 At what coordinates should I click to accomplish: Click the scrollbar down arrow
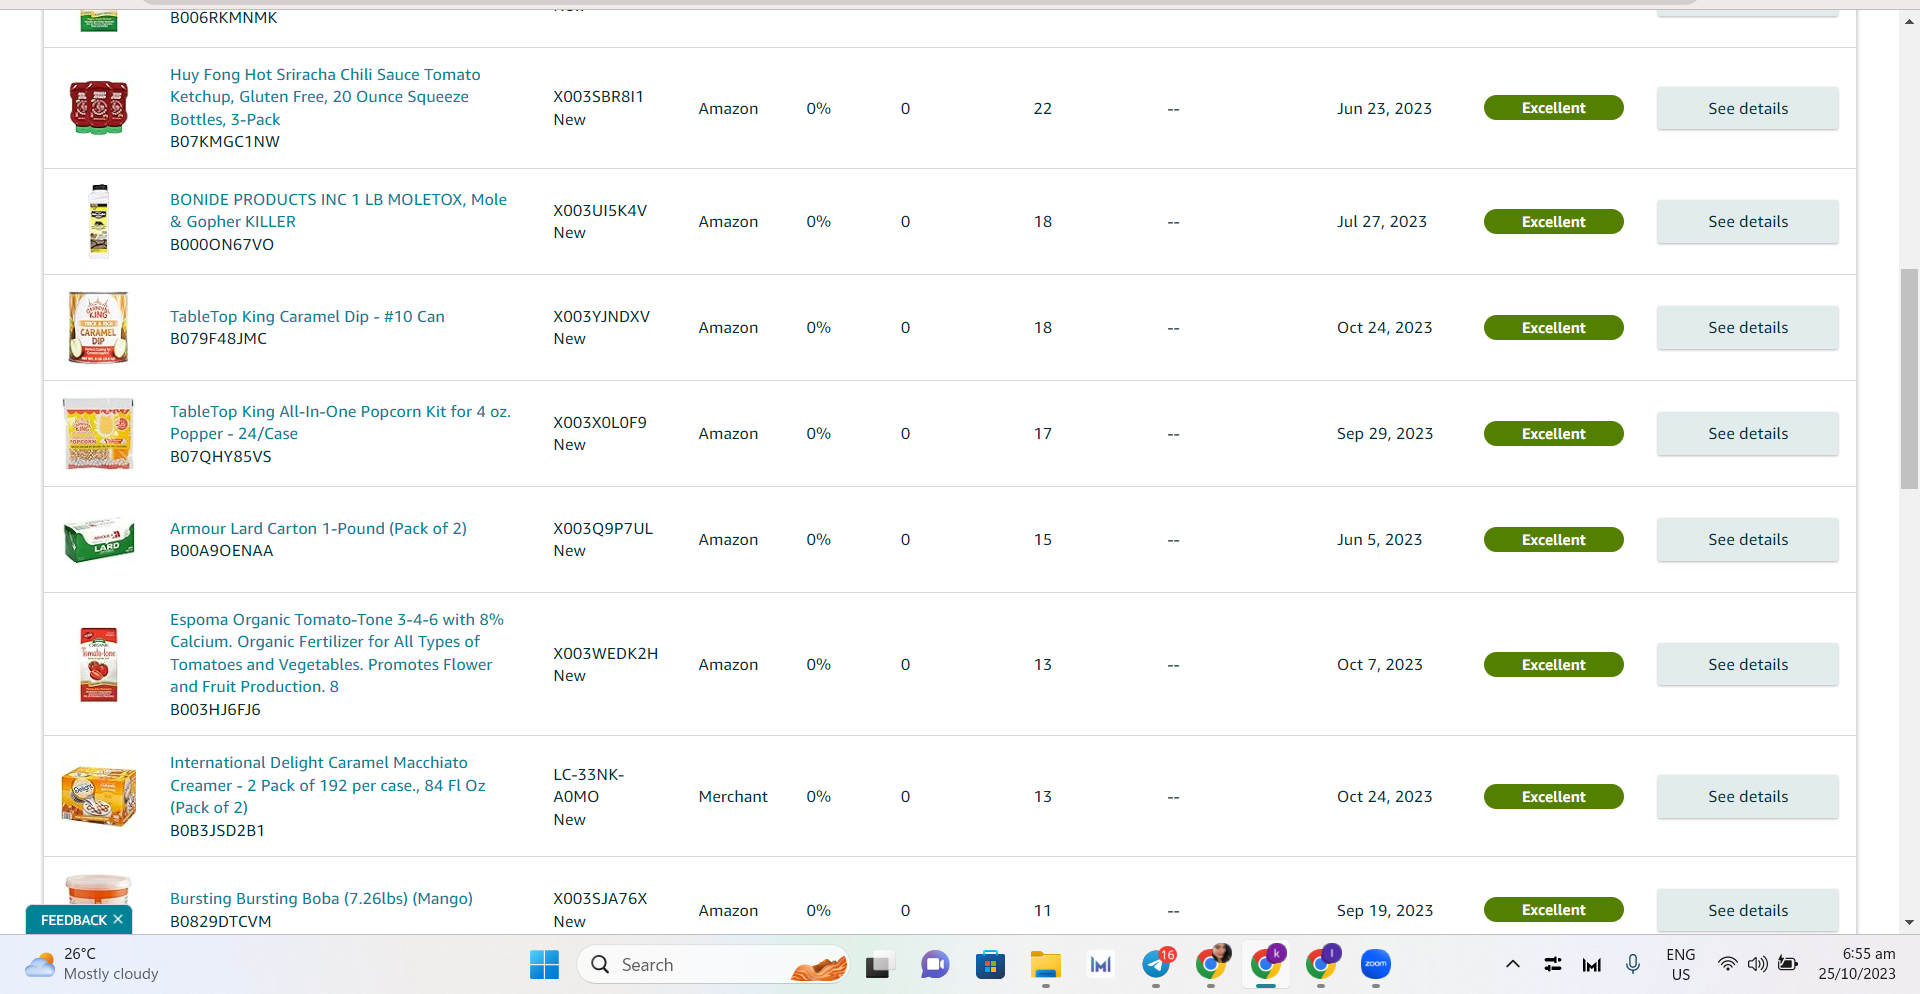(x=1909, y=922)
